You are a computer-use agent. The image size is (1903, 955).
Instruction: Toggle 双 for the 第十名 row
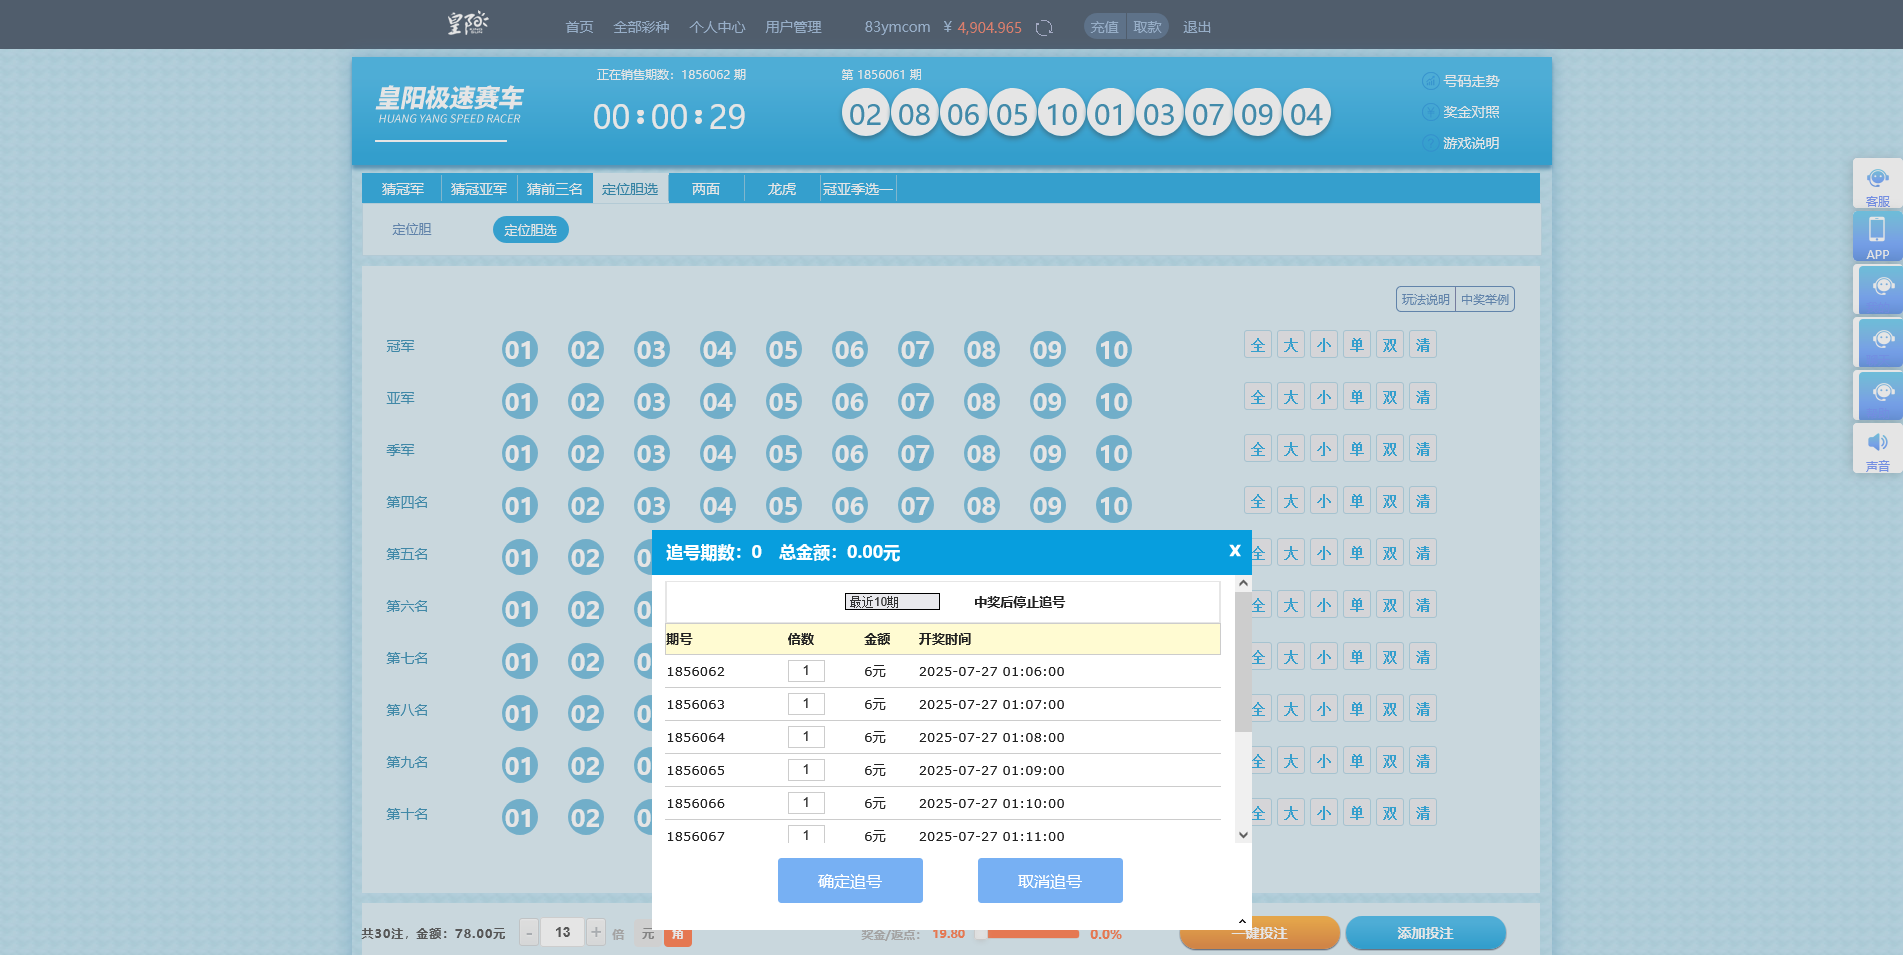tap(1390, 813)
